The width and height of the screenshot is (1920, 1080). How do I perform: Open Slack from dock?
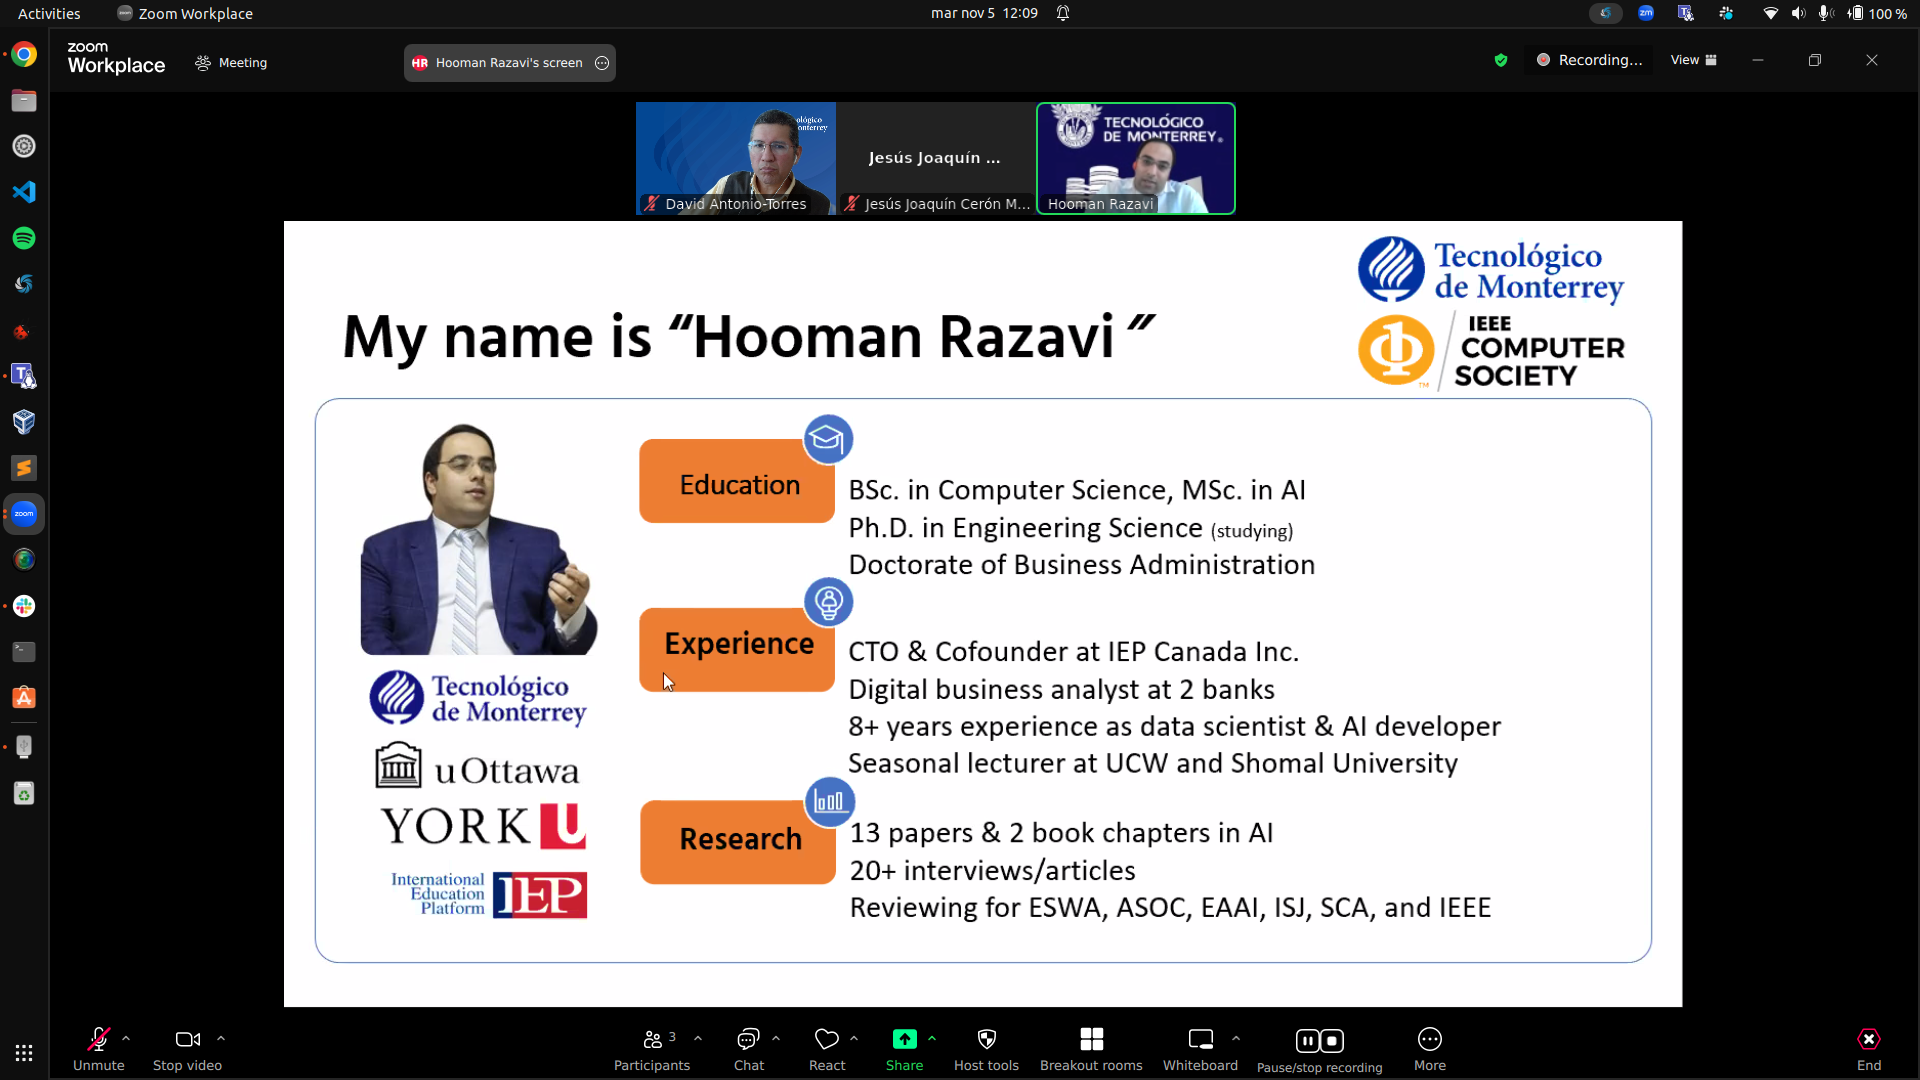point(24,606)
